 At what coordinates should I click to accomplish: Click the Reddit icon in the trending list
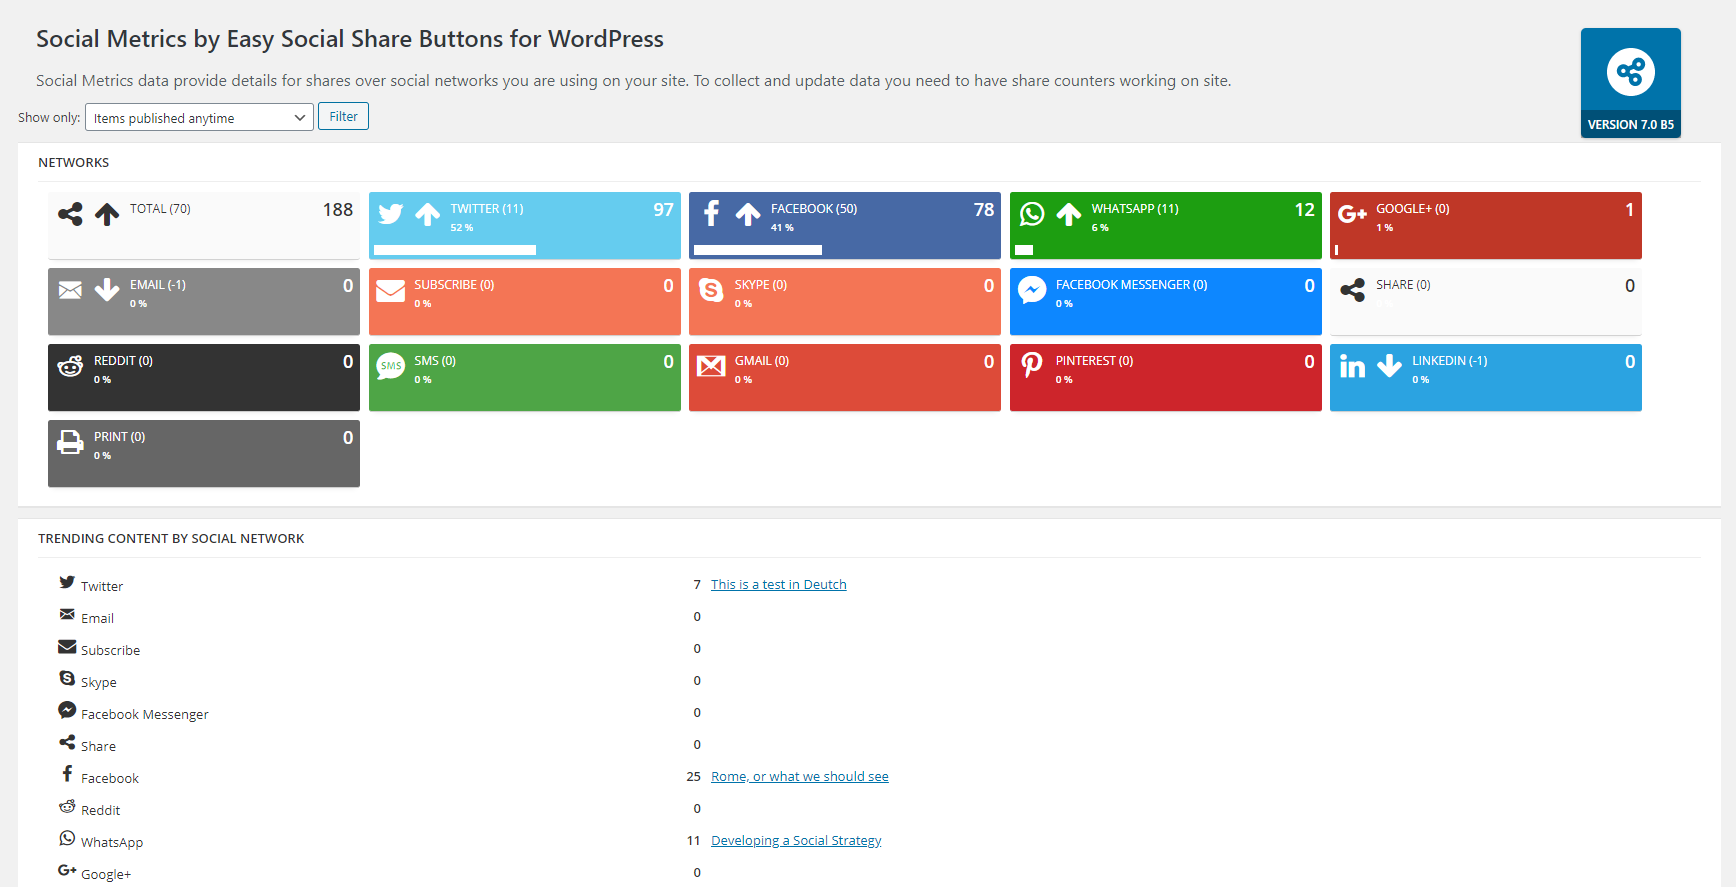tap(67, 806)
